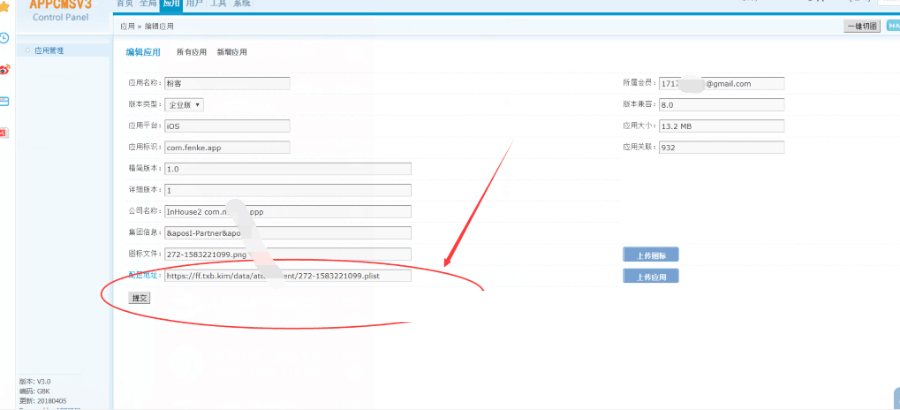
Task: Go to the 新增应用 sub-tab
Action: pyautogui.click(x=232, y=52)
